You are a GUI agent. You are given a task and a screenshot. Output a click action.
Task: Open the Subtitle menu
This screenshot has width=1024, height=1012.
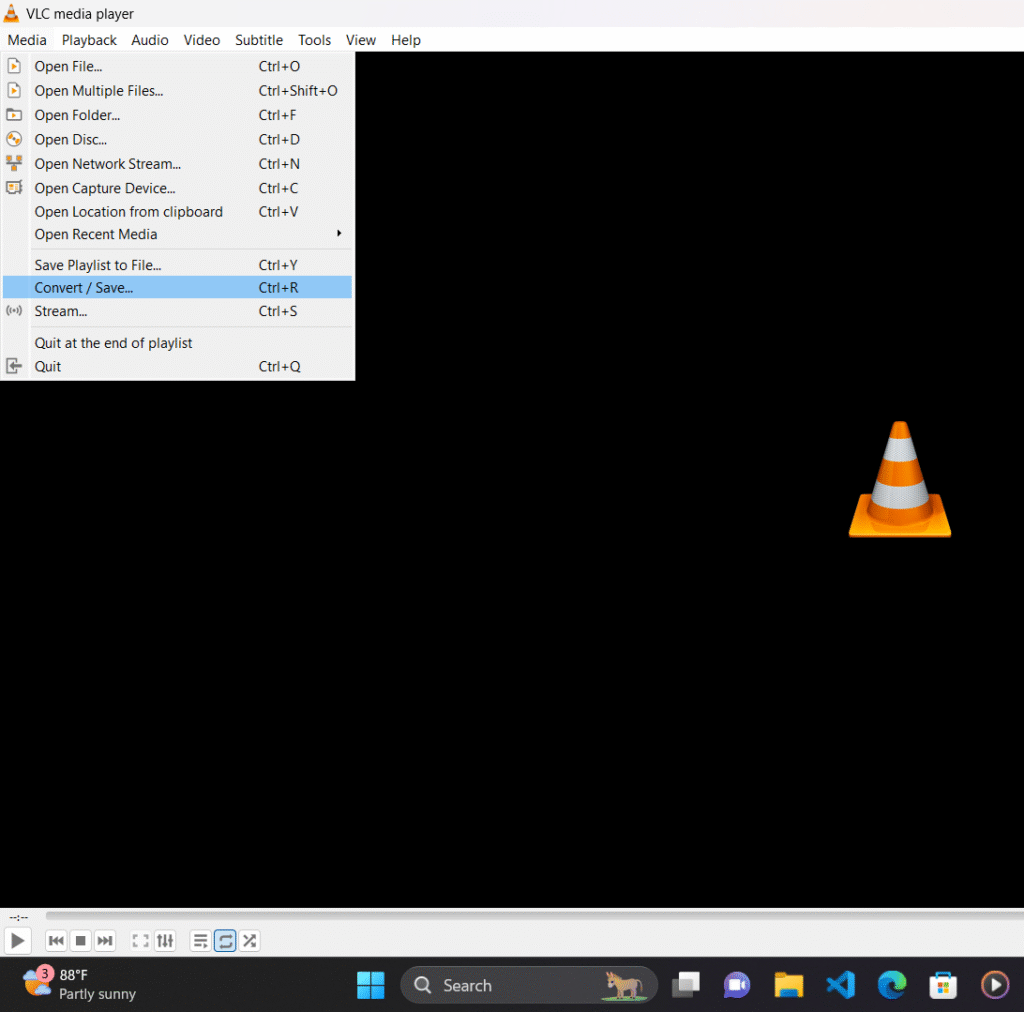click(259, 40)
